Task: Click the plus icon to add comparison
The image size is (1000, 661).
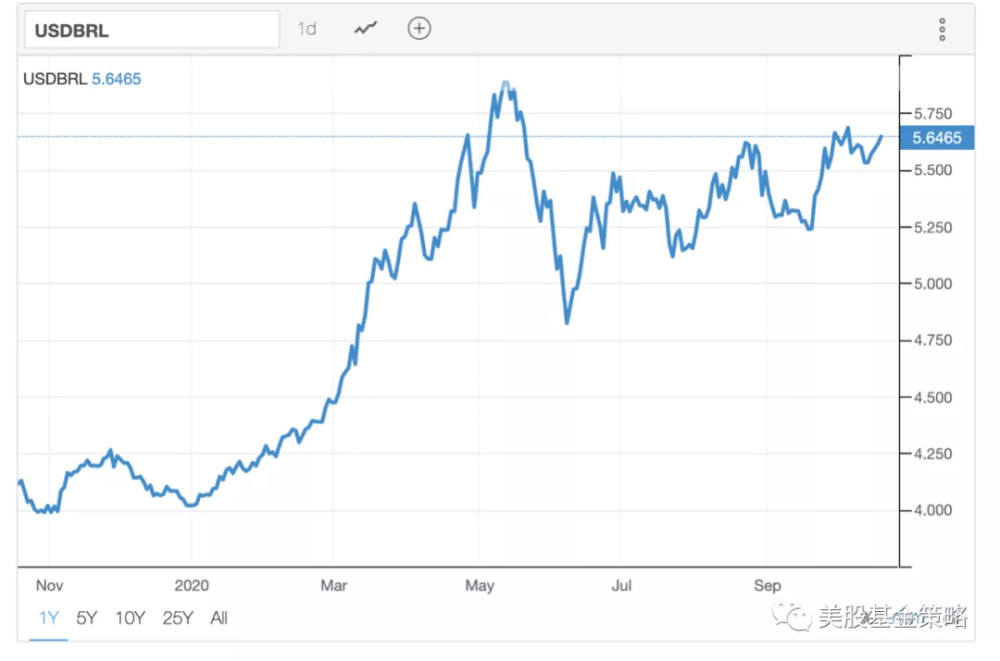Action: click(419, 29)
